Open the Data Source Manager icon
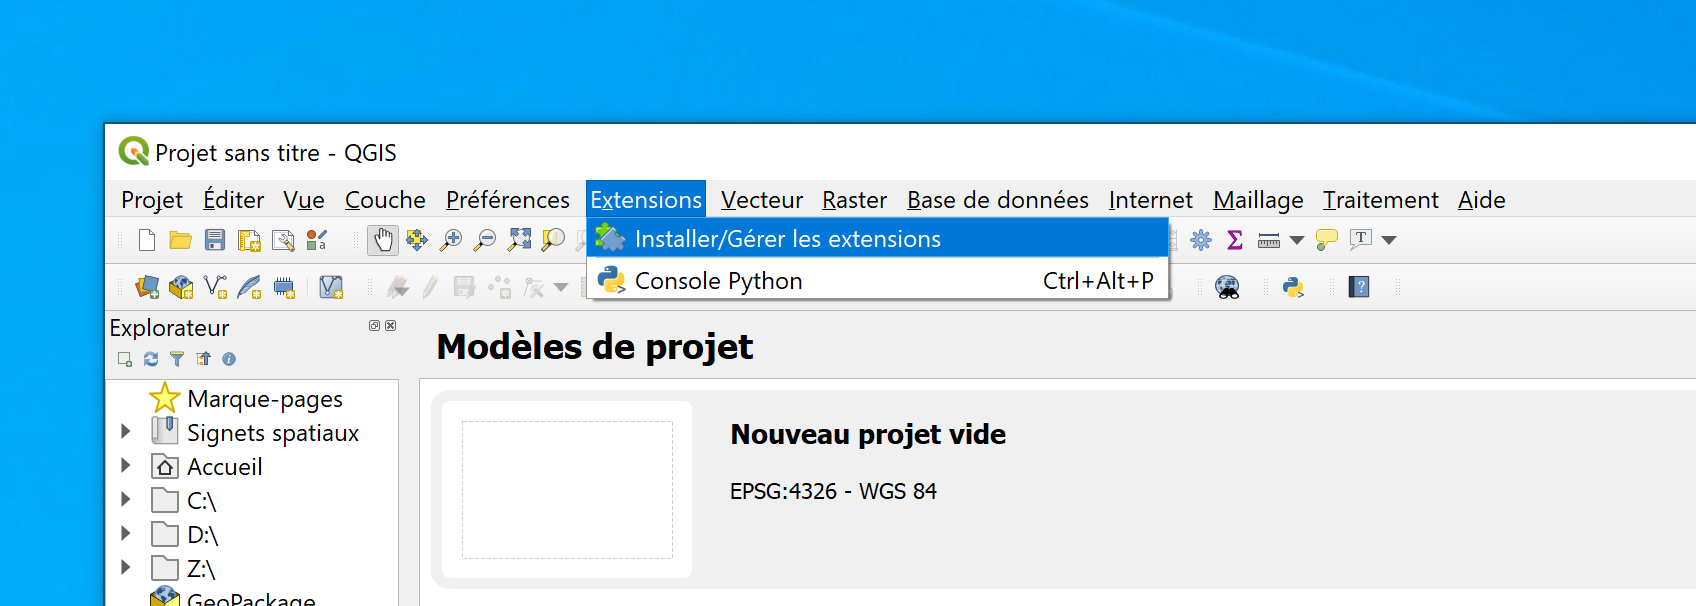Screen dimensions: 1696x606 click(x=148, y=288)
